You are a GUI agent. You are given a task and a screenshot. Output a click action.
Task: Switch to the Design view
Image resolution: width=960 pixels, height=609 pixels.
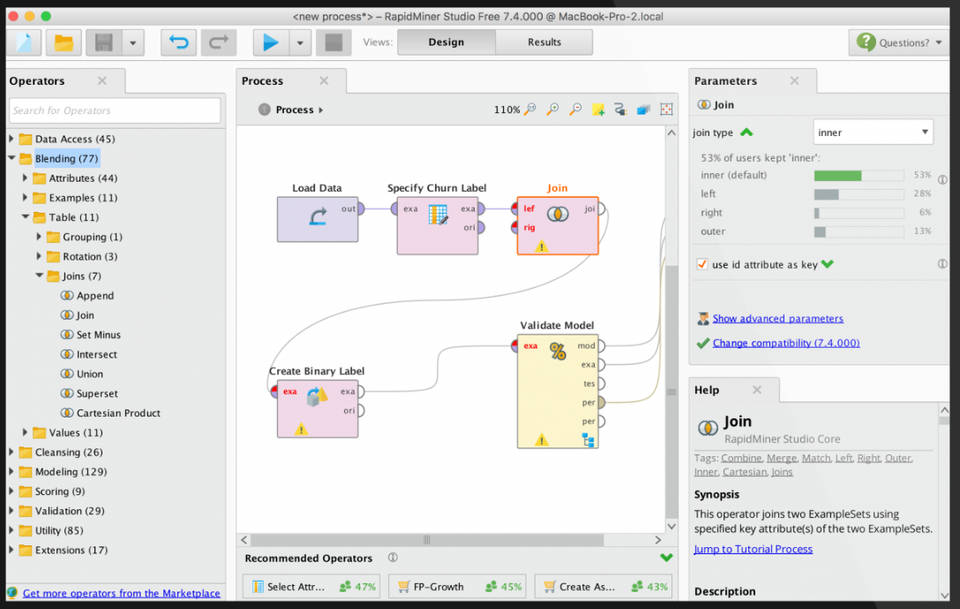(x=446, y=42)
